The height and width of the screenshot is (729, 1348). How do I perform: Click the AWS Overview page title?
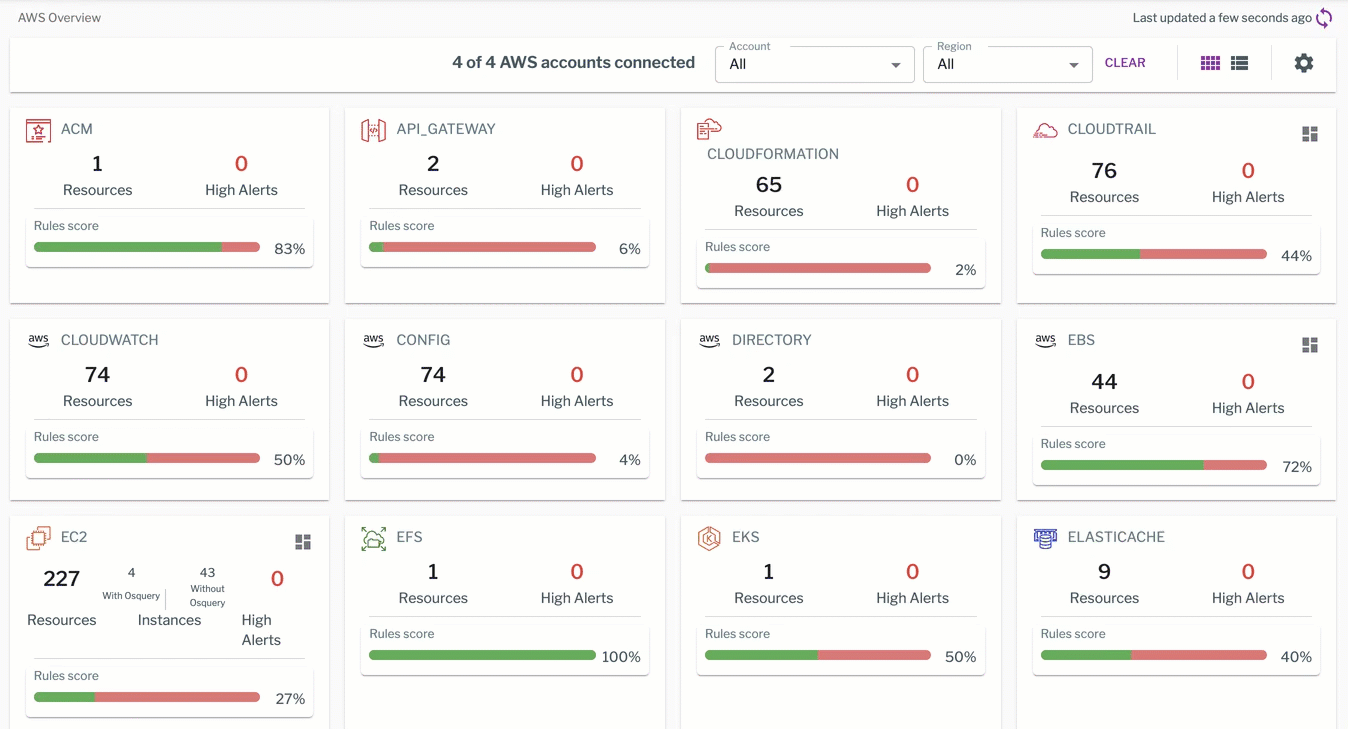[x=59, y=18]
